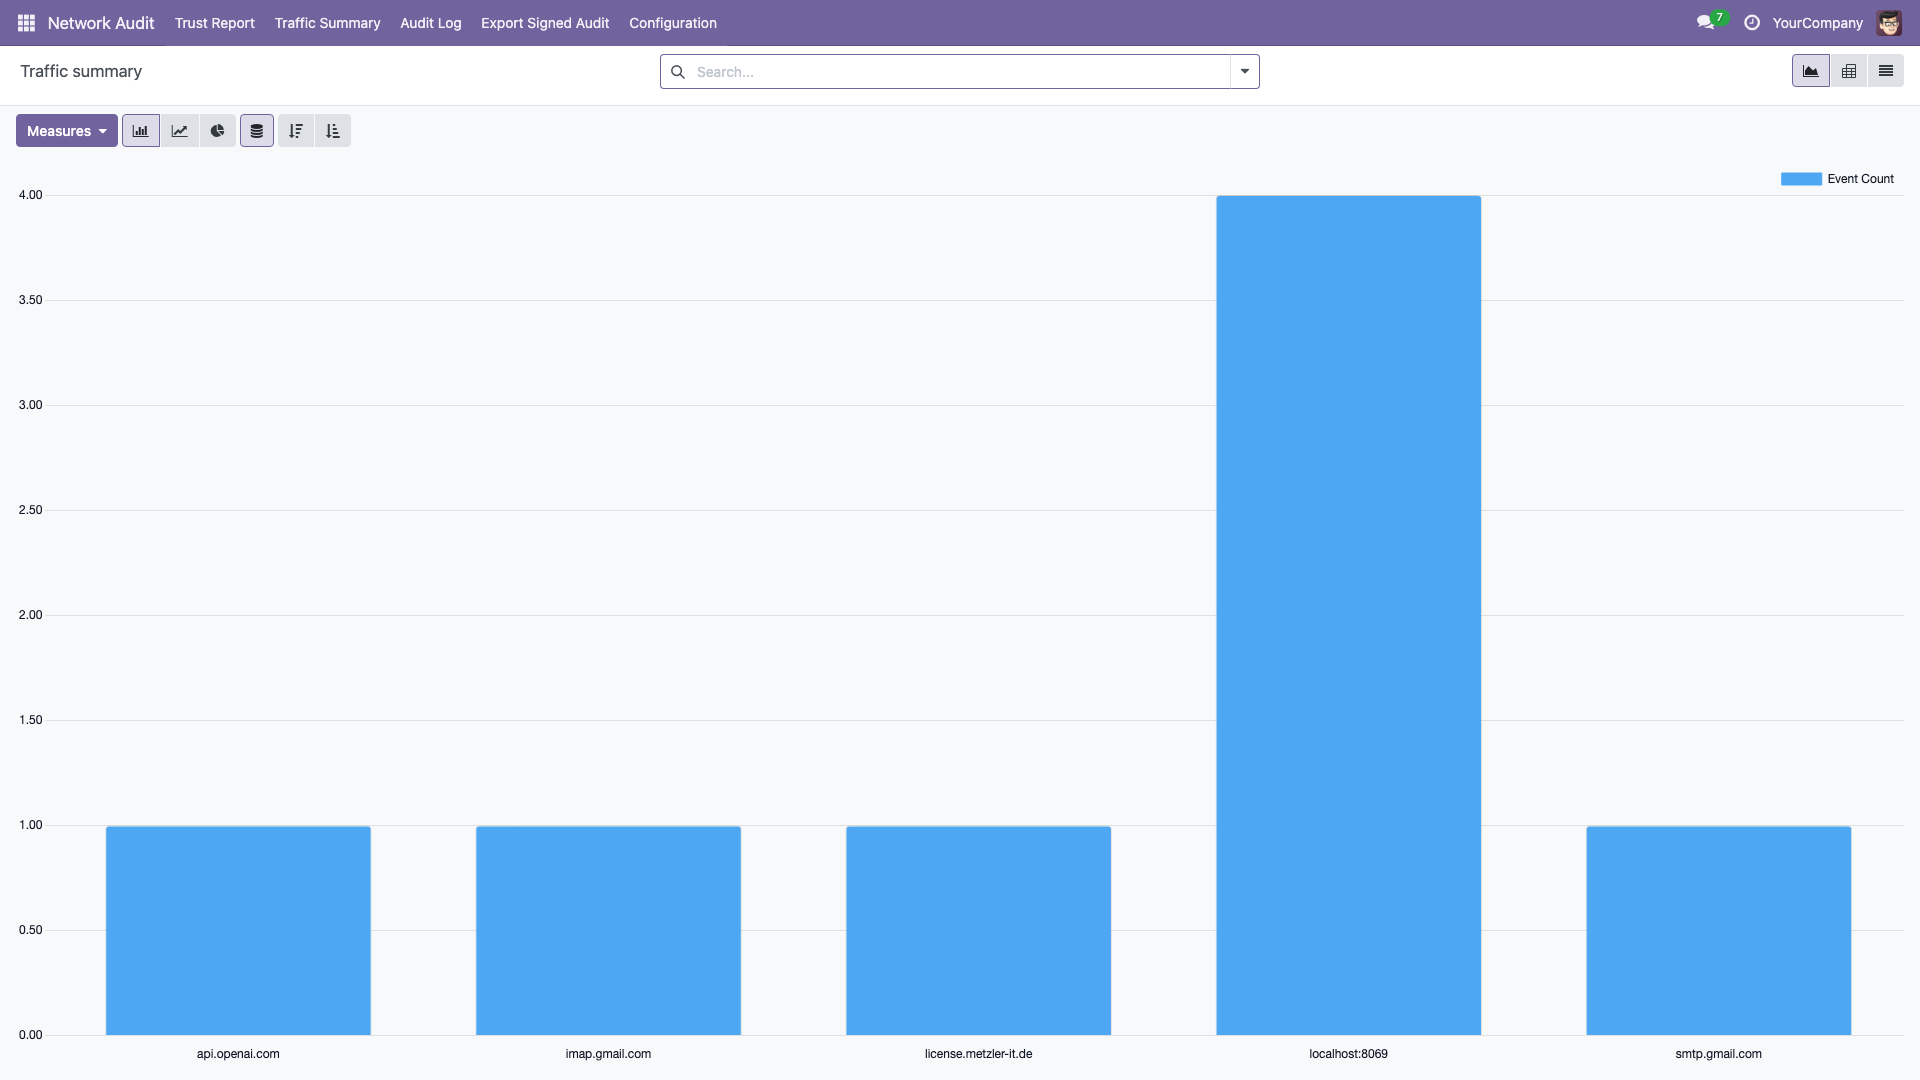Focus the Search input field

coord(960,72)
